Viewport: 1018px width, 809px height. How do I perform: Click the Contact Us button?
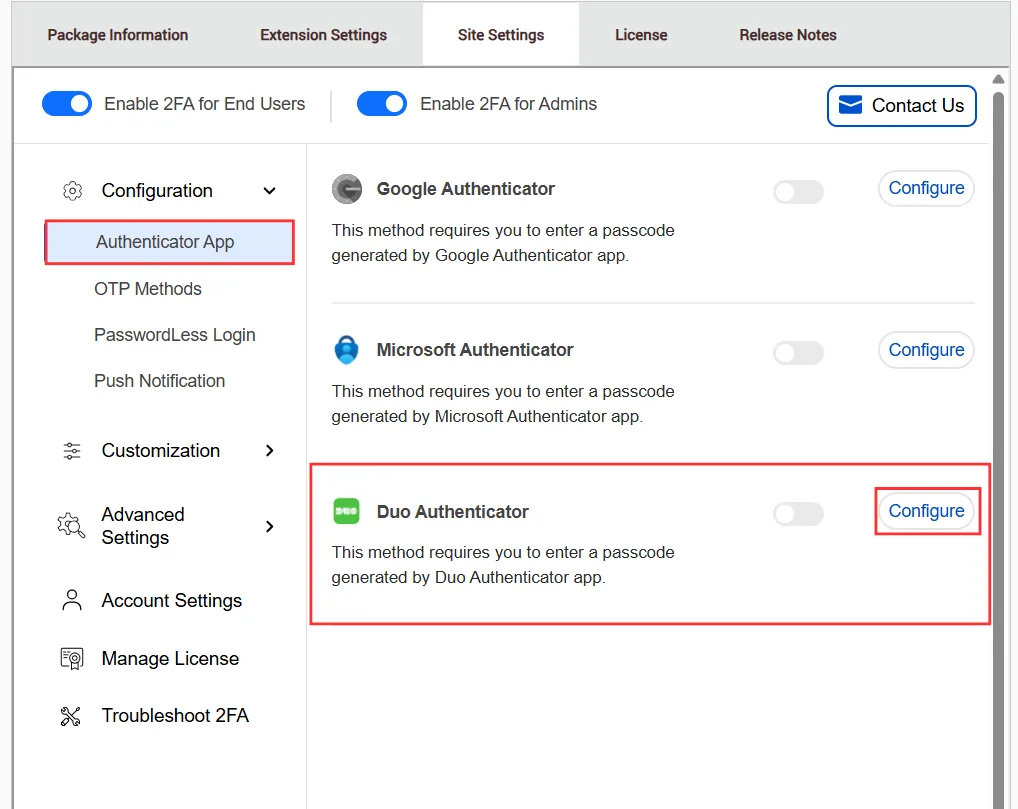[901, 106]
